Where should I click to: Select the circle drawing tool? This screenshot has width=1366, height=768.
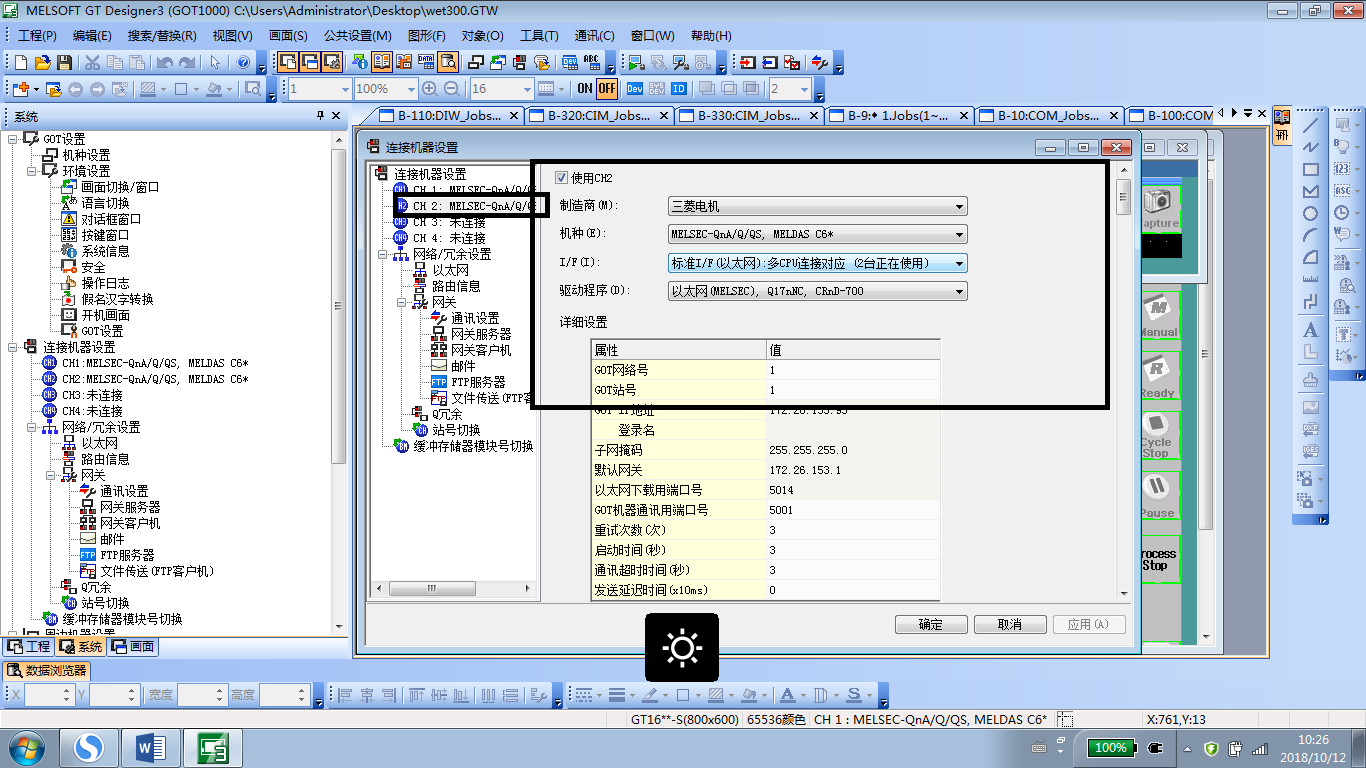pos(1310,213)
